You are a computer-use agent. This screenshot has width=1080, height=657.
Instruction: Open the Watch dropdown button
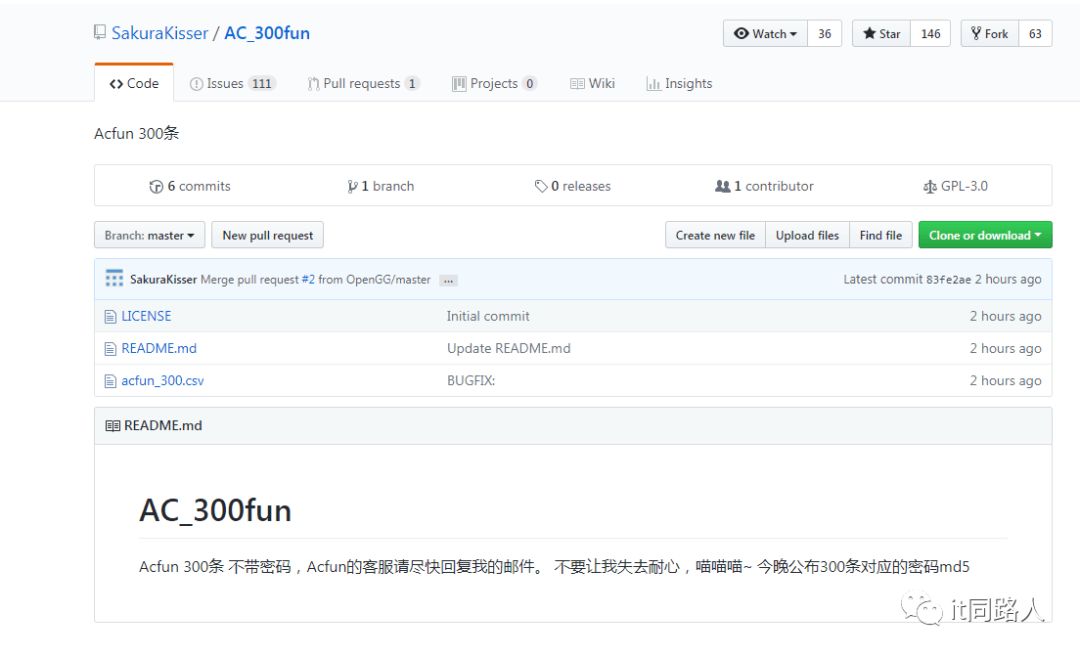point(765,34)
